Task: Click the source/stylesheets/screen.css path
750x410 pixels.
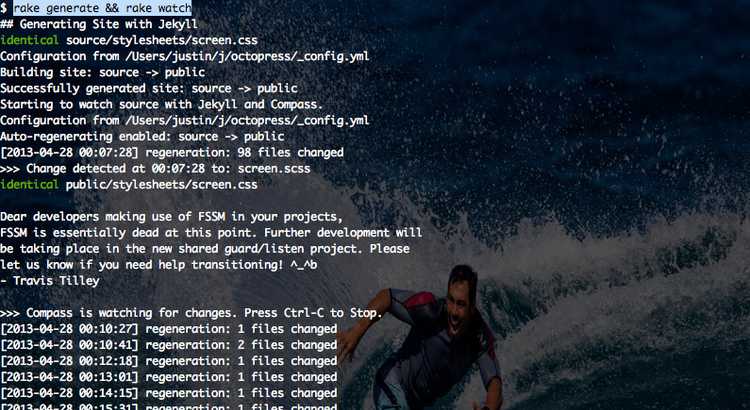Action: coord(162,40)
